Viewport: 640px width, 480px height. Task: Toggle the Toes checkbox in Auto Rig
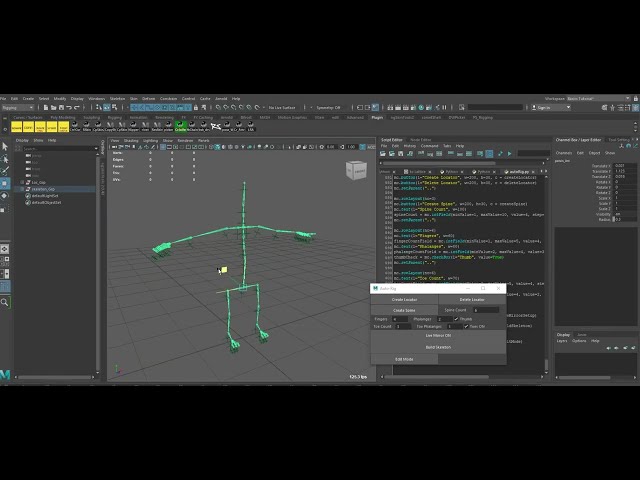(x=466, y=327)
